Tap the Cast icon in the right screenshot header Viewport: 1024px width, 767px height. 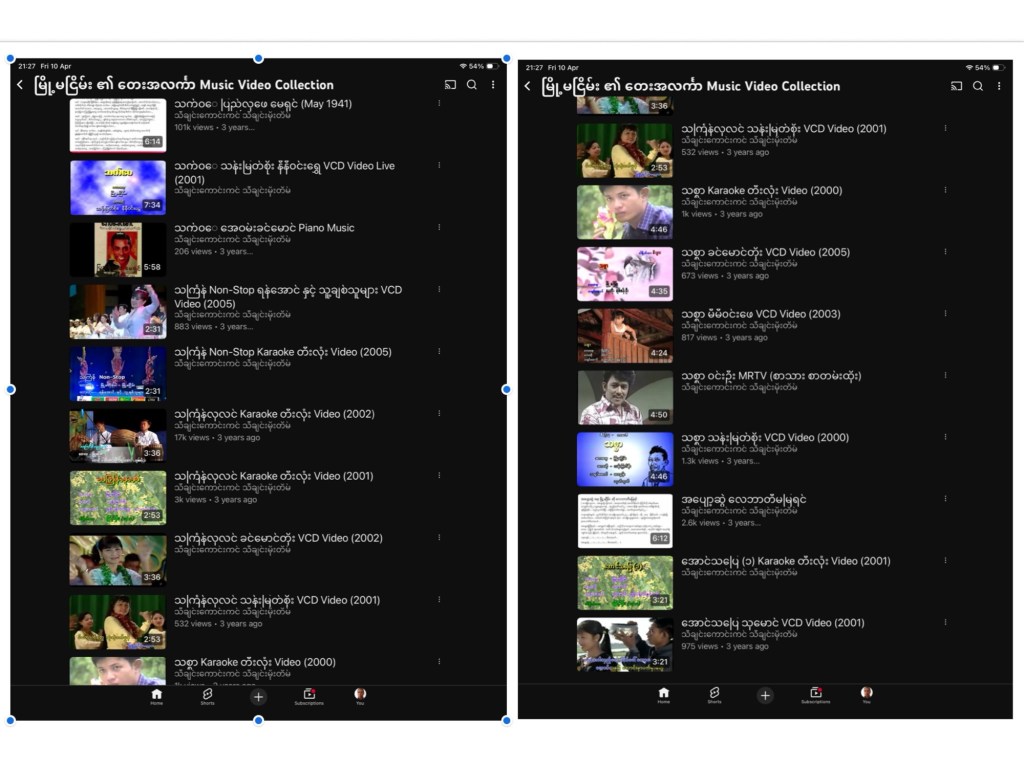pyautogui.click(x=956, y=86)
